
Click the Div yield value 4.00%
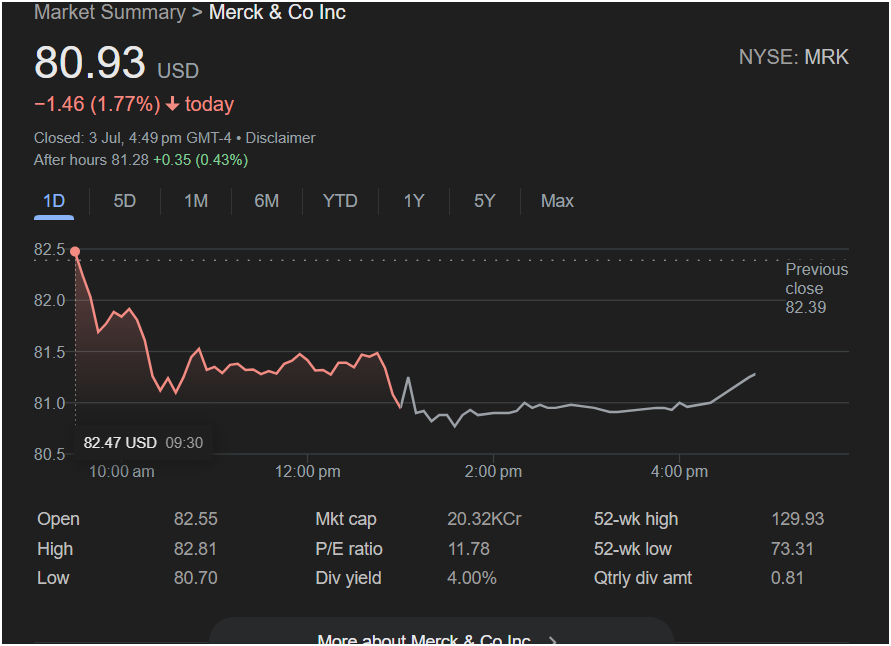coord(472,578)
